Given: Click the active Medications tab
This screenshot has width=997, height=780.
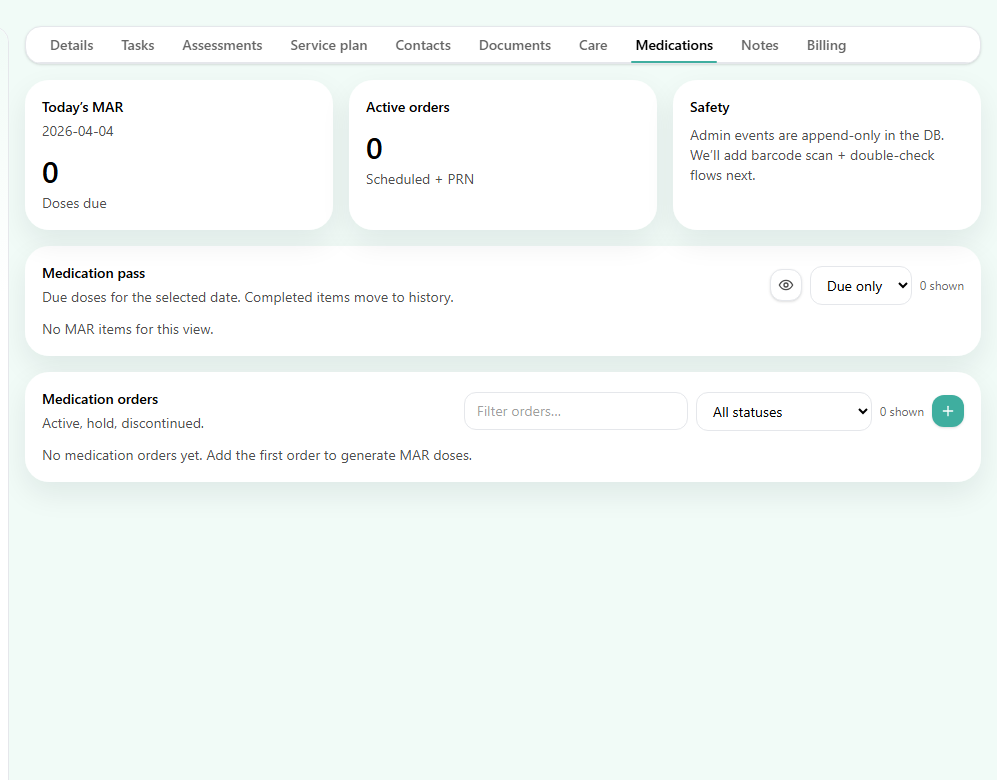Looking at the screenshot, I should coord(673,45).
